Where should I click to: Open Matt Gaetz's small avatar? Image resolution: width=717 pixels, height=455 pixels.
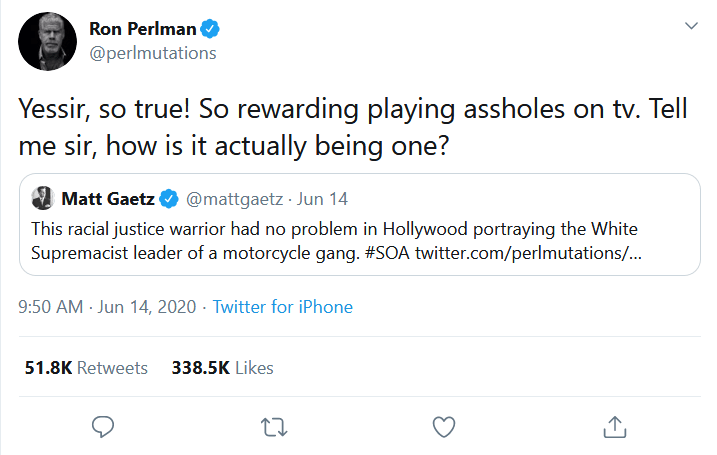click(43, 196)
